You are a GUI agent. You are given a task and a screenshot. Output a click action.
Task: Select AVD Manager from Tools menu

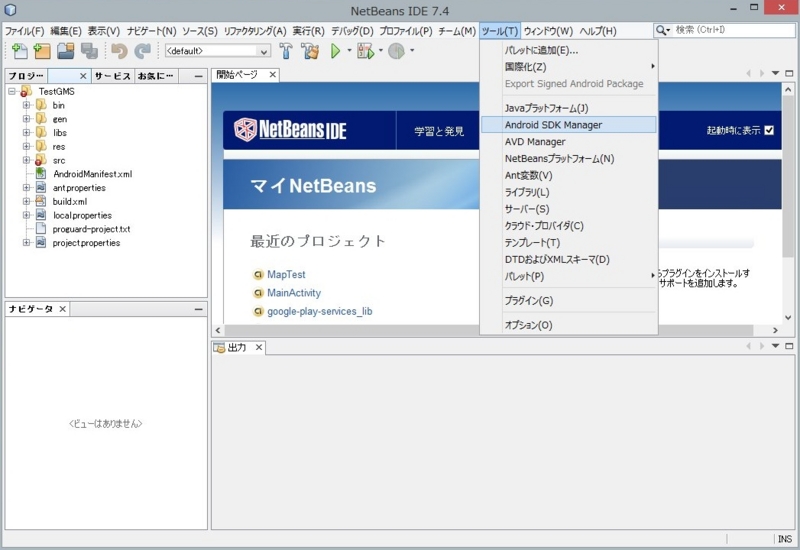(x=568, y=142)
